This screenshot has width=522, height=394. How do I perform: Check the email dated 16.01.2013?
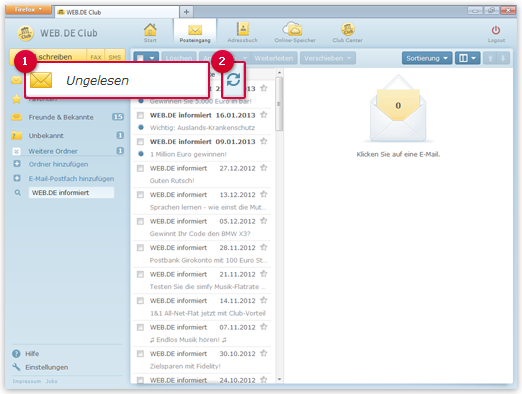pos(140,115)
